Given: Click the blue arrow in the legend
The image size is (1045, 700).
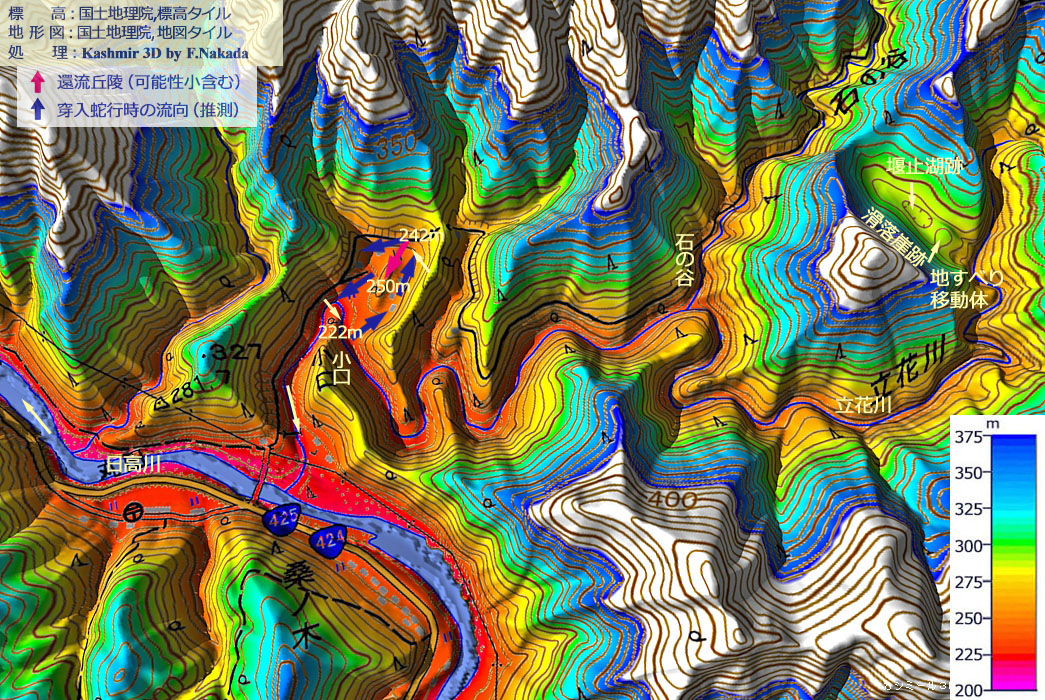Looking at the screenshot, I should tap(37, 109).
